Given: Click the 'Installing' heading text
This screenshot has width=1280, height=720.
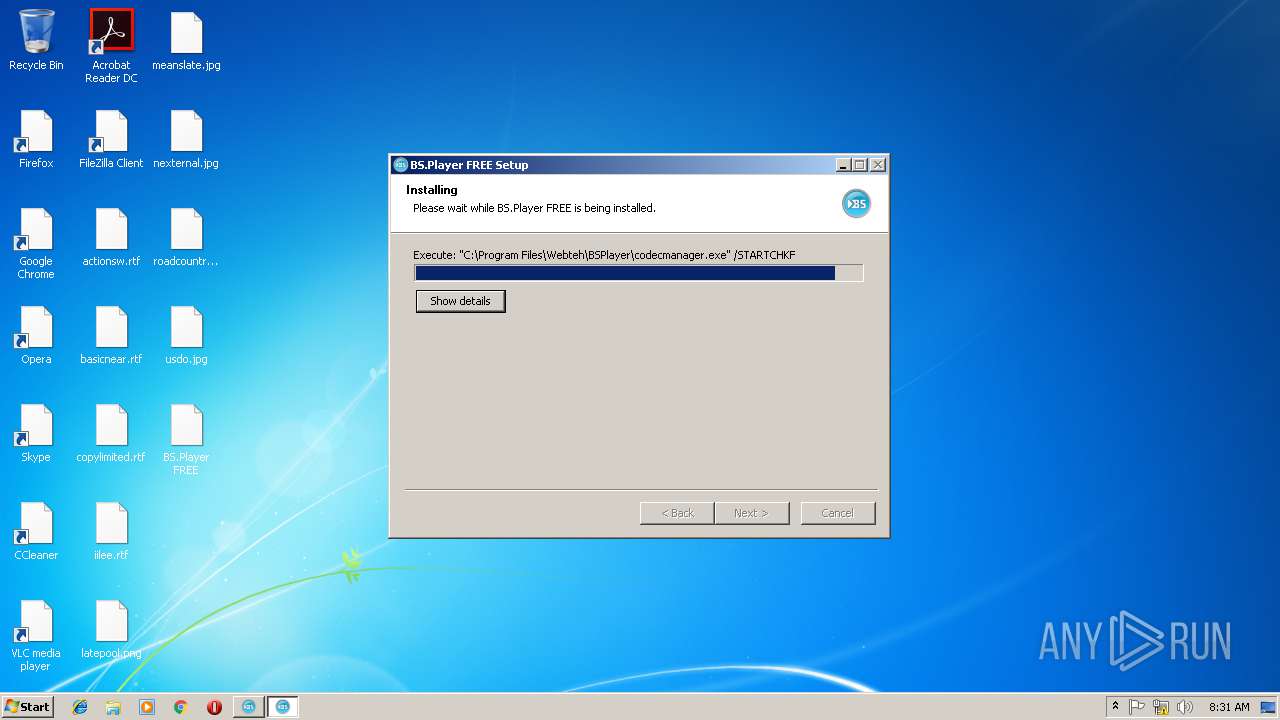Looking at the screenshot, I should point(432,190).
